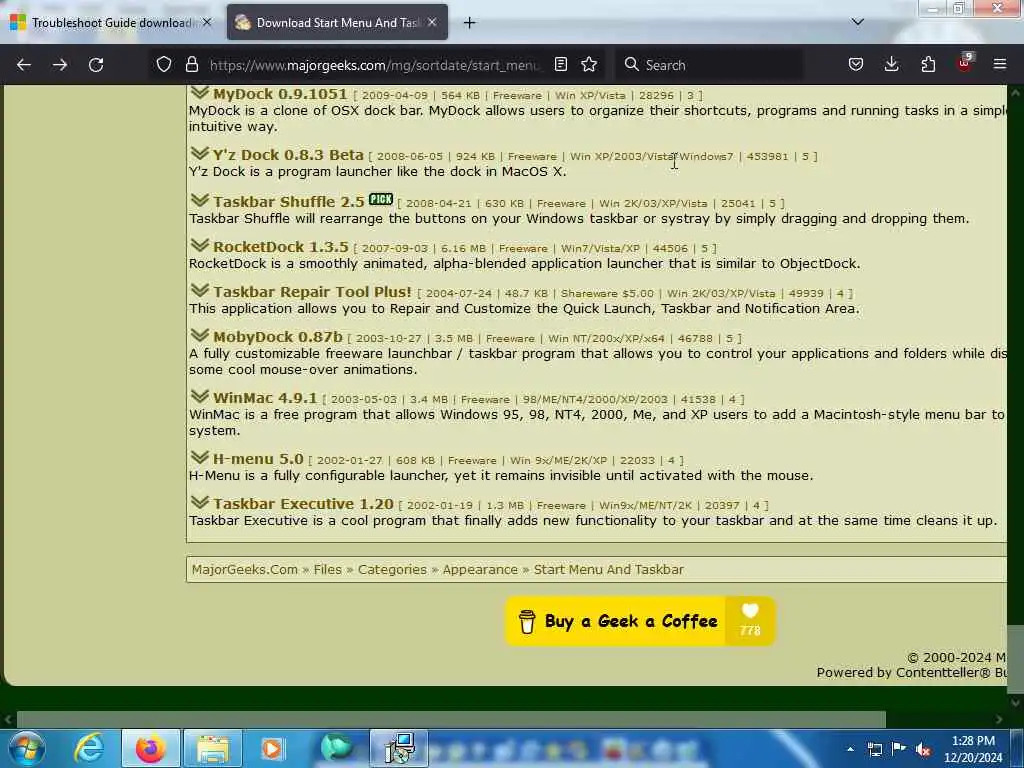Expand the Taskbar Shuffle 2.5 chevron

tap(199, 200)
